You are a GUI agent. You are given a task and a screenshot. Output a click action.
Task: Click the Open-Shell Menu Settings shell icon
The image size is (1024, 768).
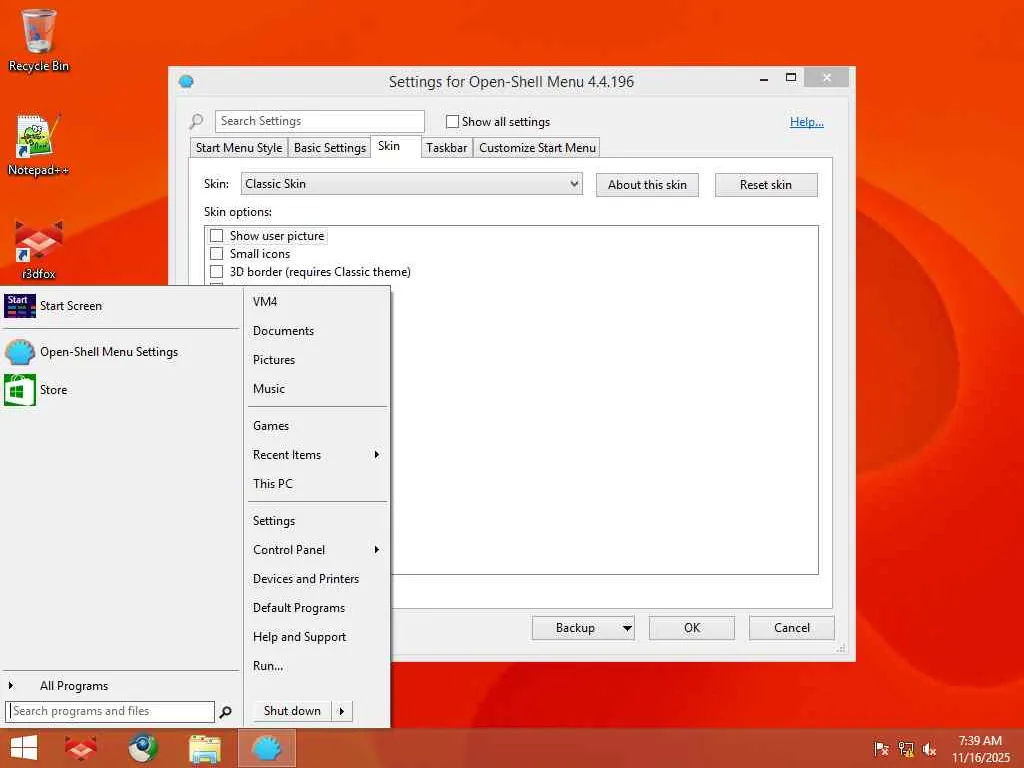(20, 352)
